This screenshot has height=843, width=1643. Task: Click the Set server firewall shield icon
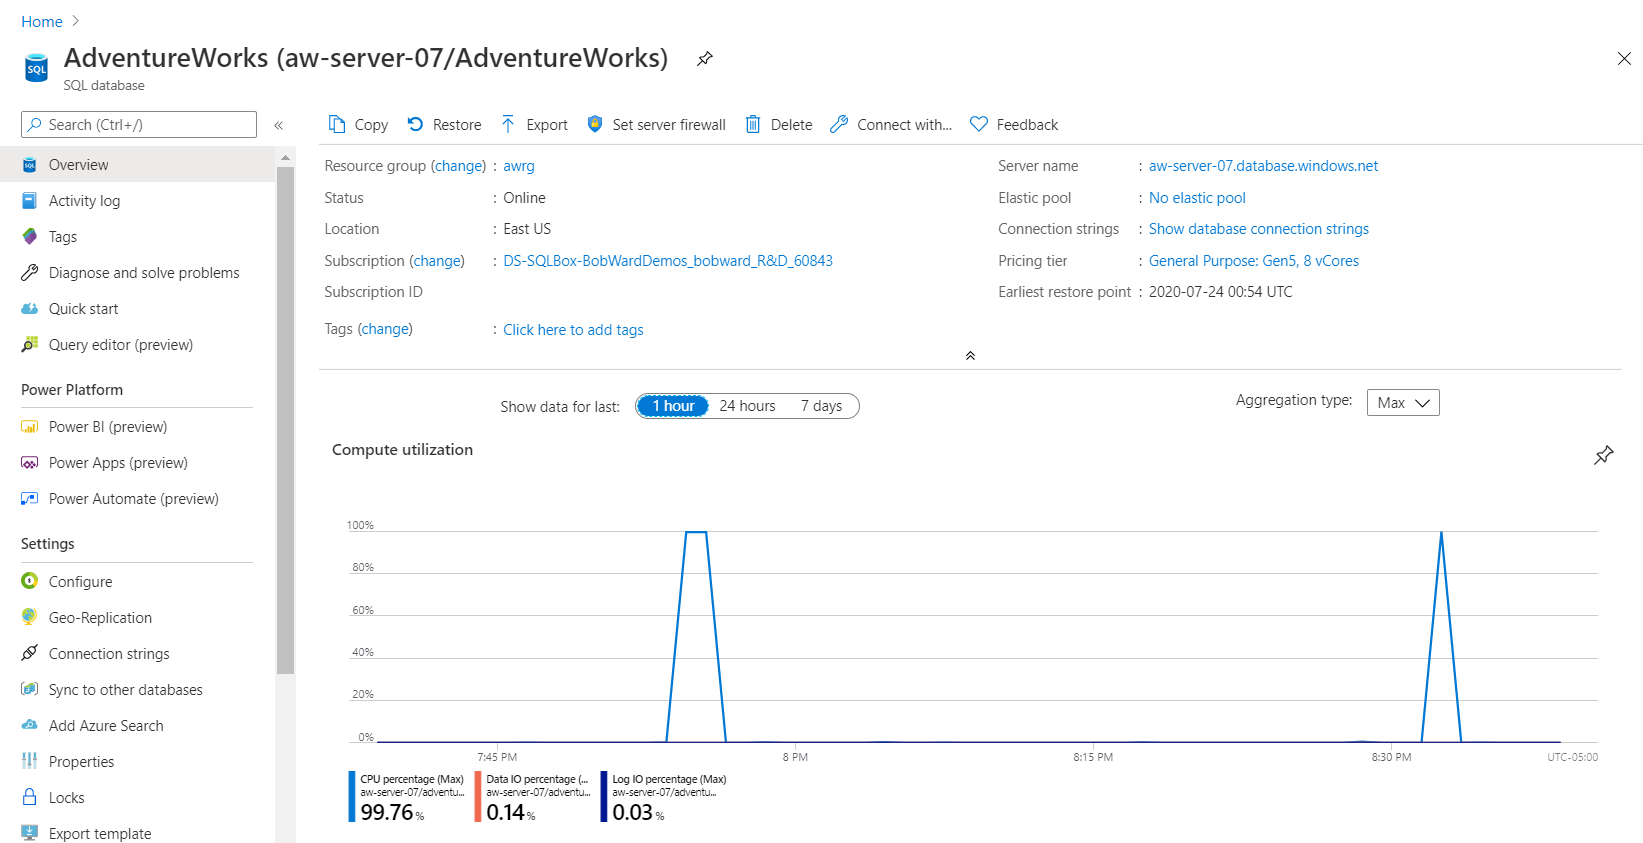[x=595, y=124]
